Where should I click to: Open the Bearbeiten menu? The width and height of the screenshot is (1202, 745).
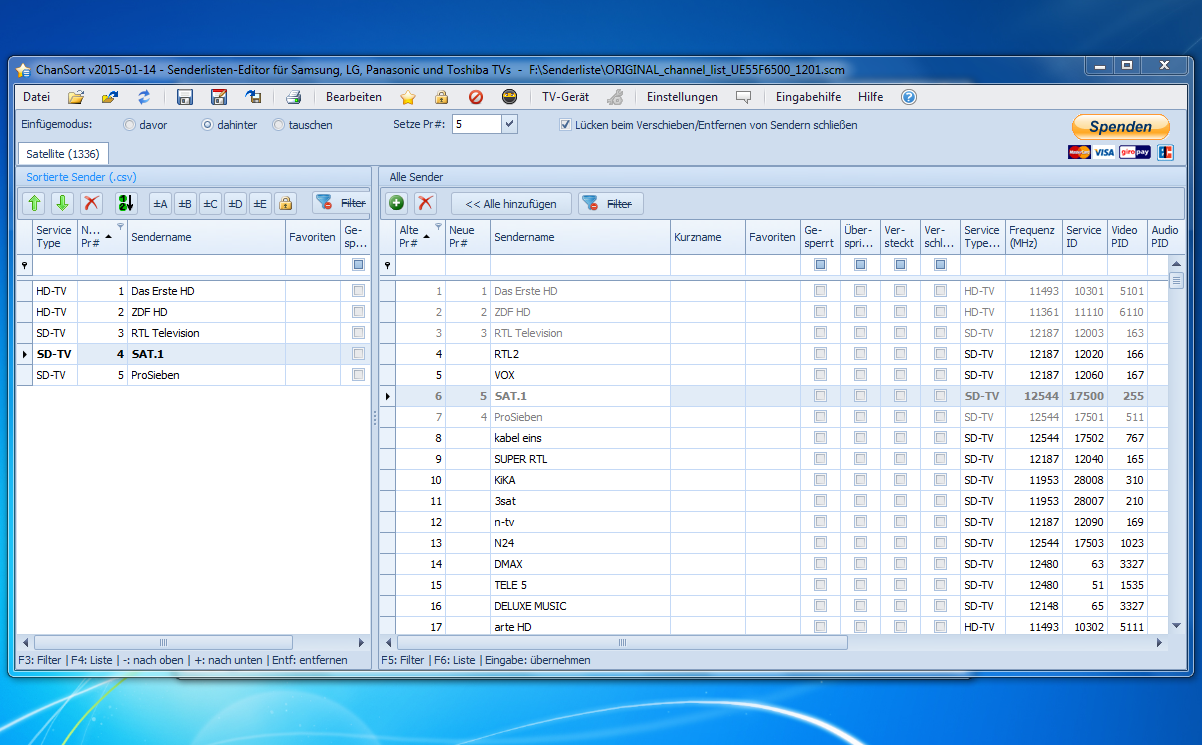(x=353, y=97)
